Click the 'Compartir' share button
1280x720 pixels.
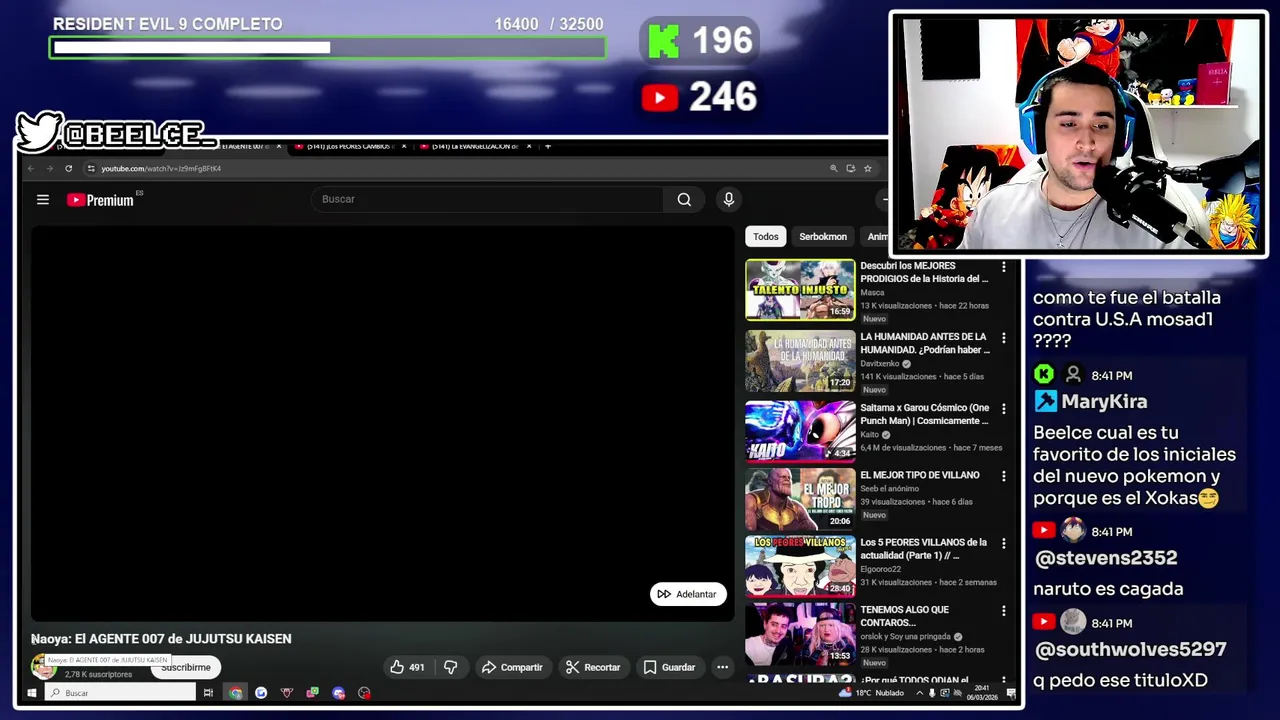click(x=512, y=667)
